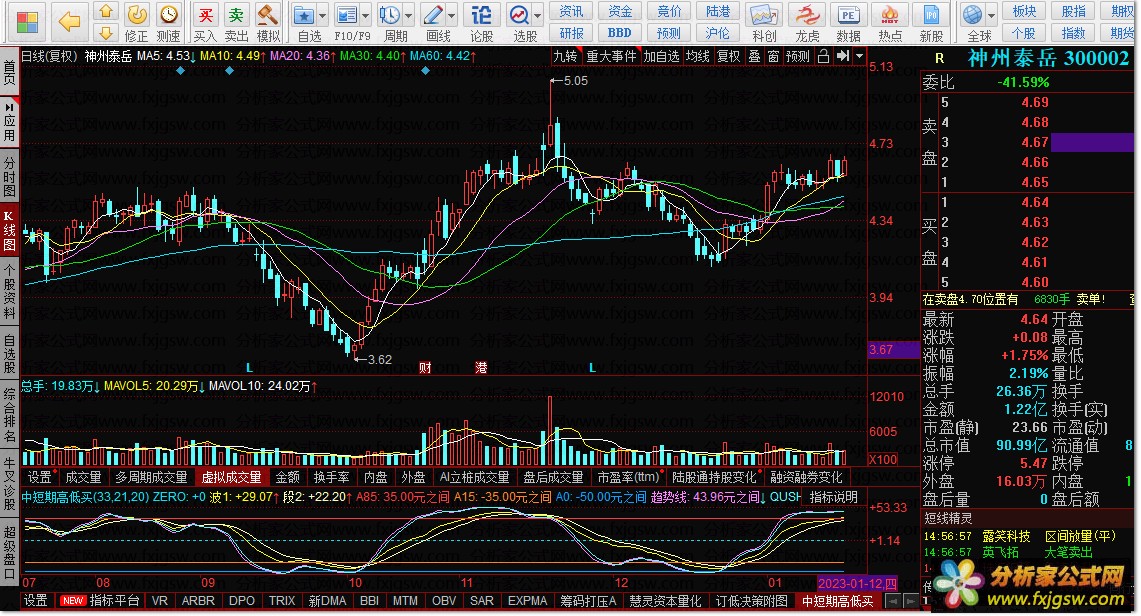
Task: Click the chart lock icon
Action: (x=823, y=56)
